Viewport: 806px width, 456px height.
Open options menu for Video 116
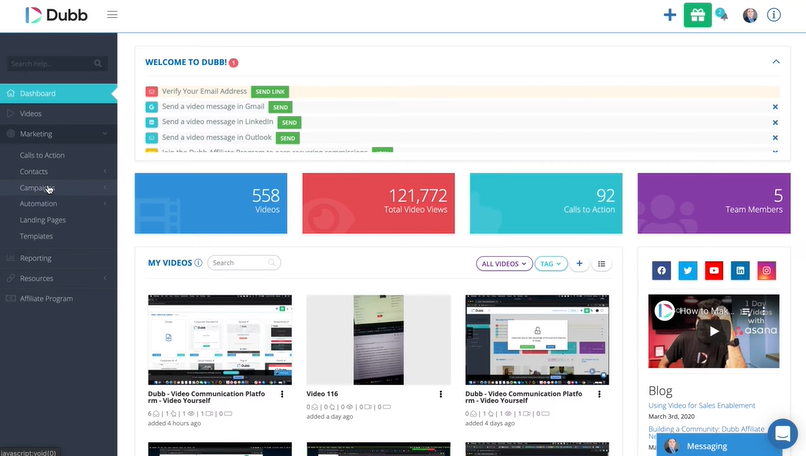(x=441, y=394)
